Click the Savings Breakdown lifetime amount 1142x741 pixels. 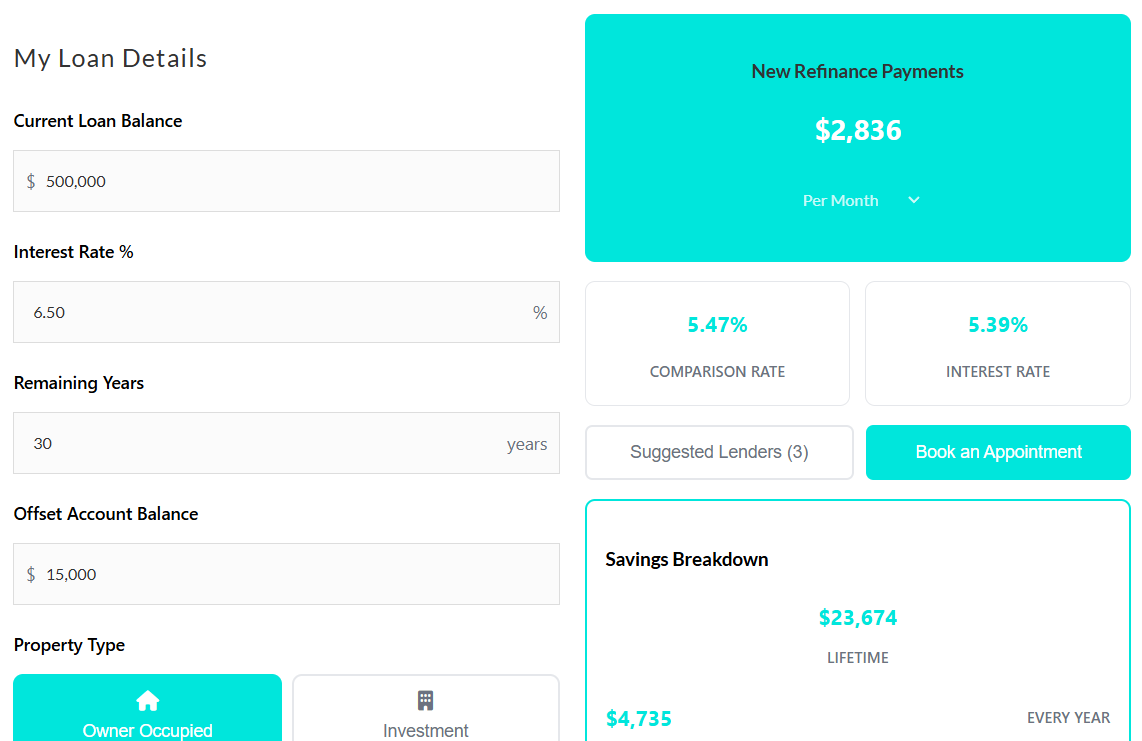click(858, 618)
